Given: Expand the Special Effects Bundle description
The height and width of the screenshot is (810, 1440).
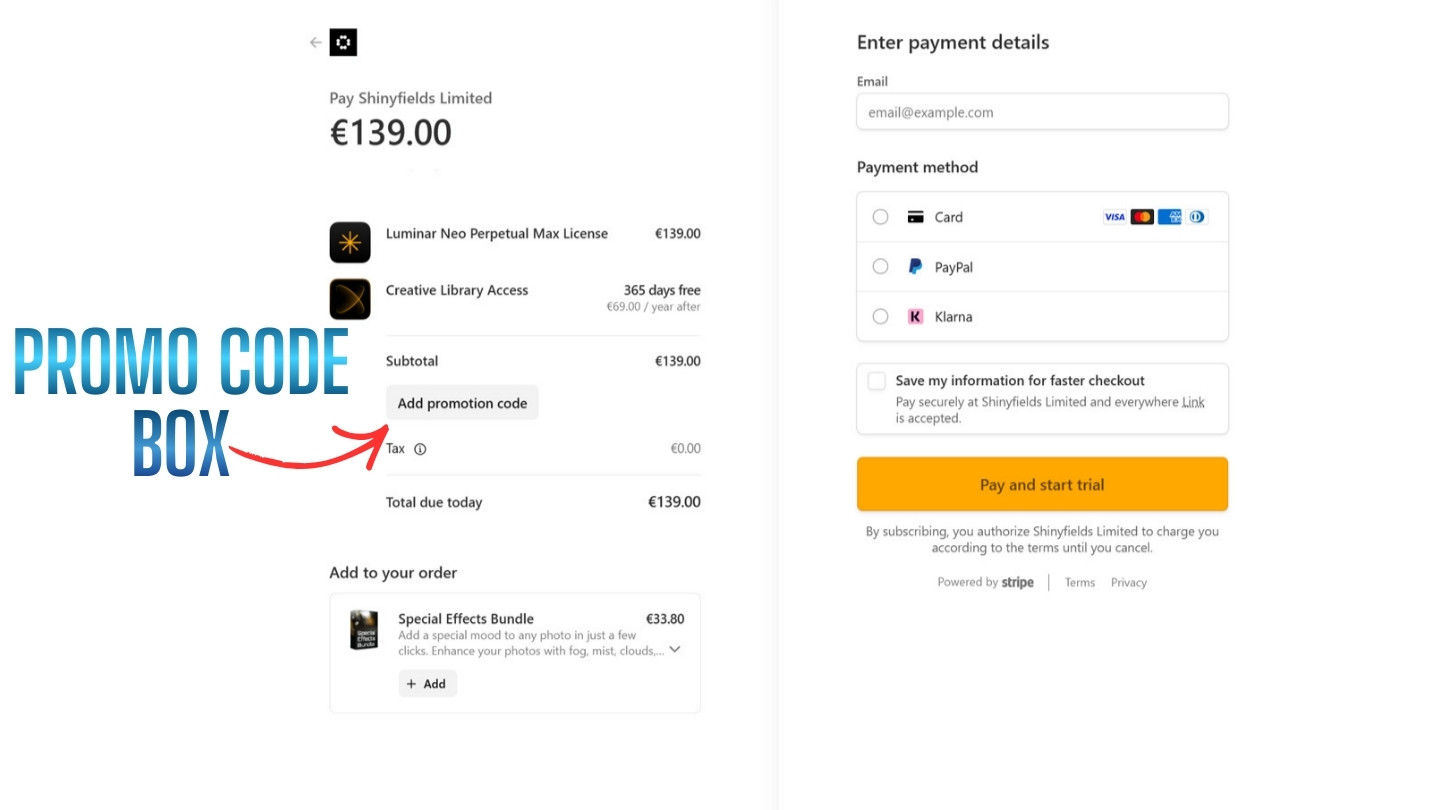Looking at the screenshot, I should pos(675,649).
